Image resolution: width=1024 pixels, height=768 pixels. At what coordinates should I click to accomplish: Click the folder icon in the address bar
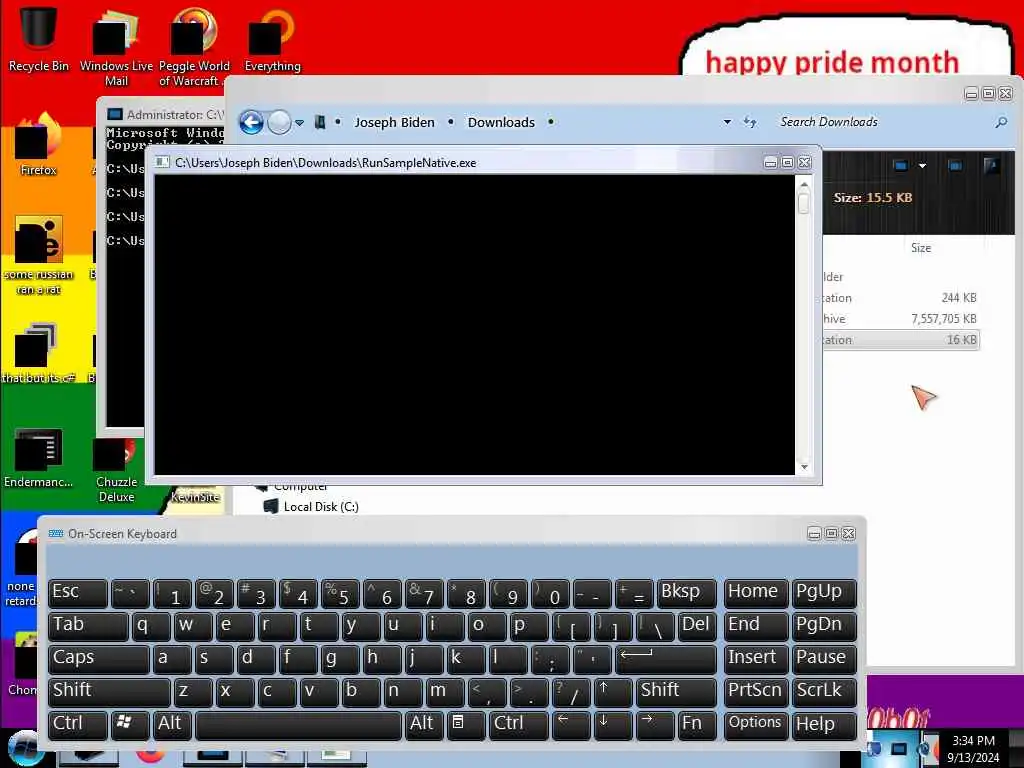(320, 122)
